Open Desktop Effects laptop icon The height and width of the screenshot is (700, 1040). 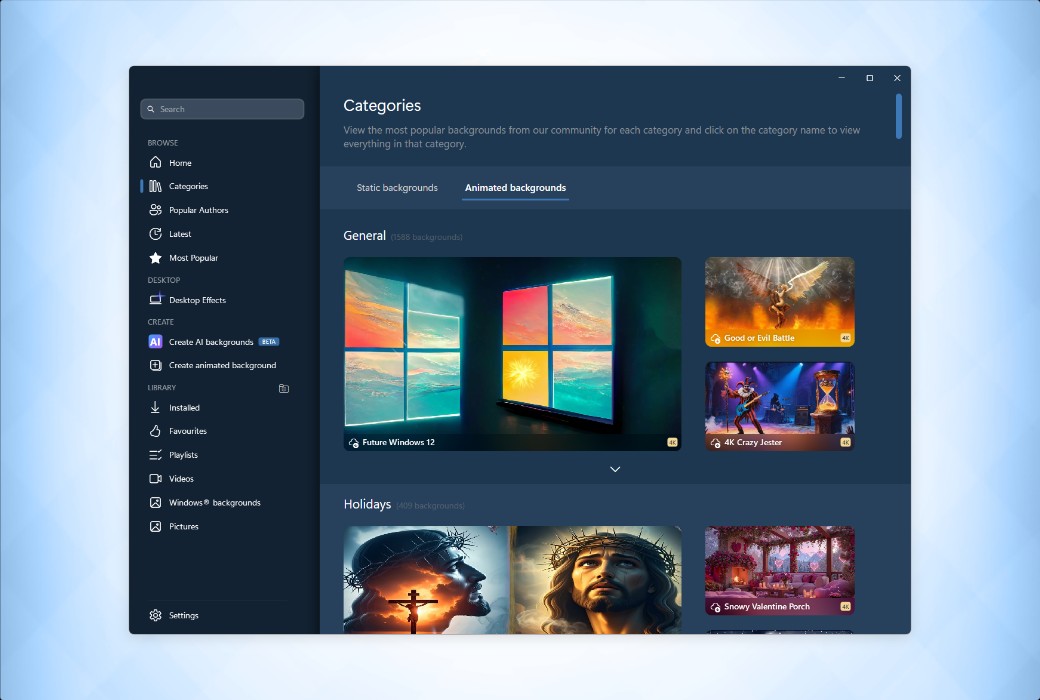(x=155, y=299)
